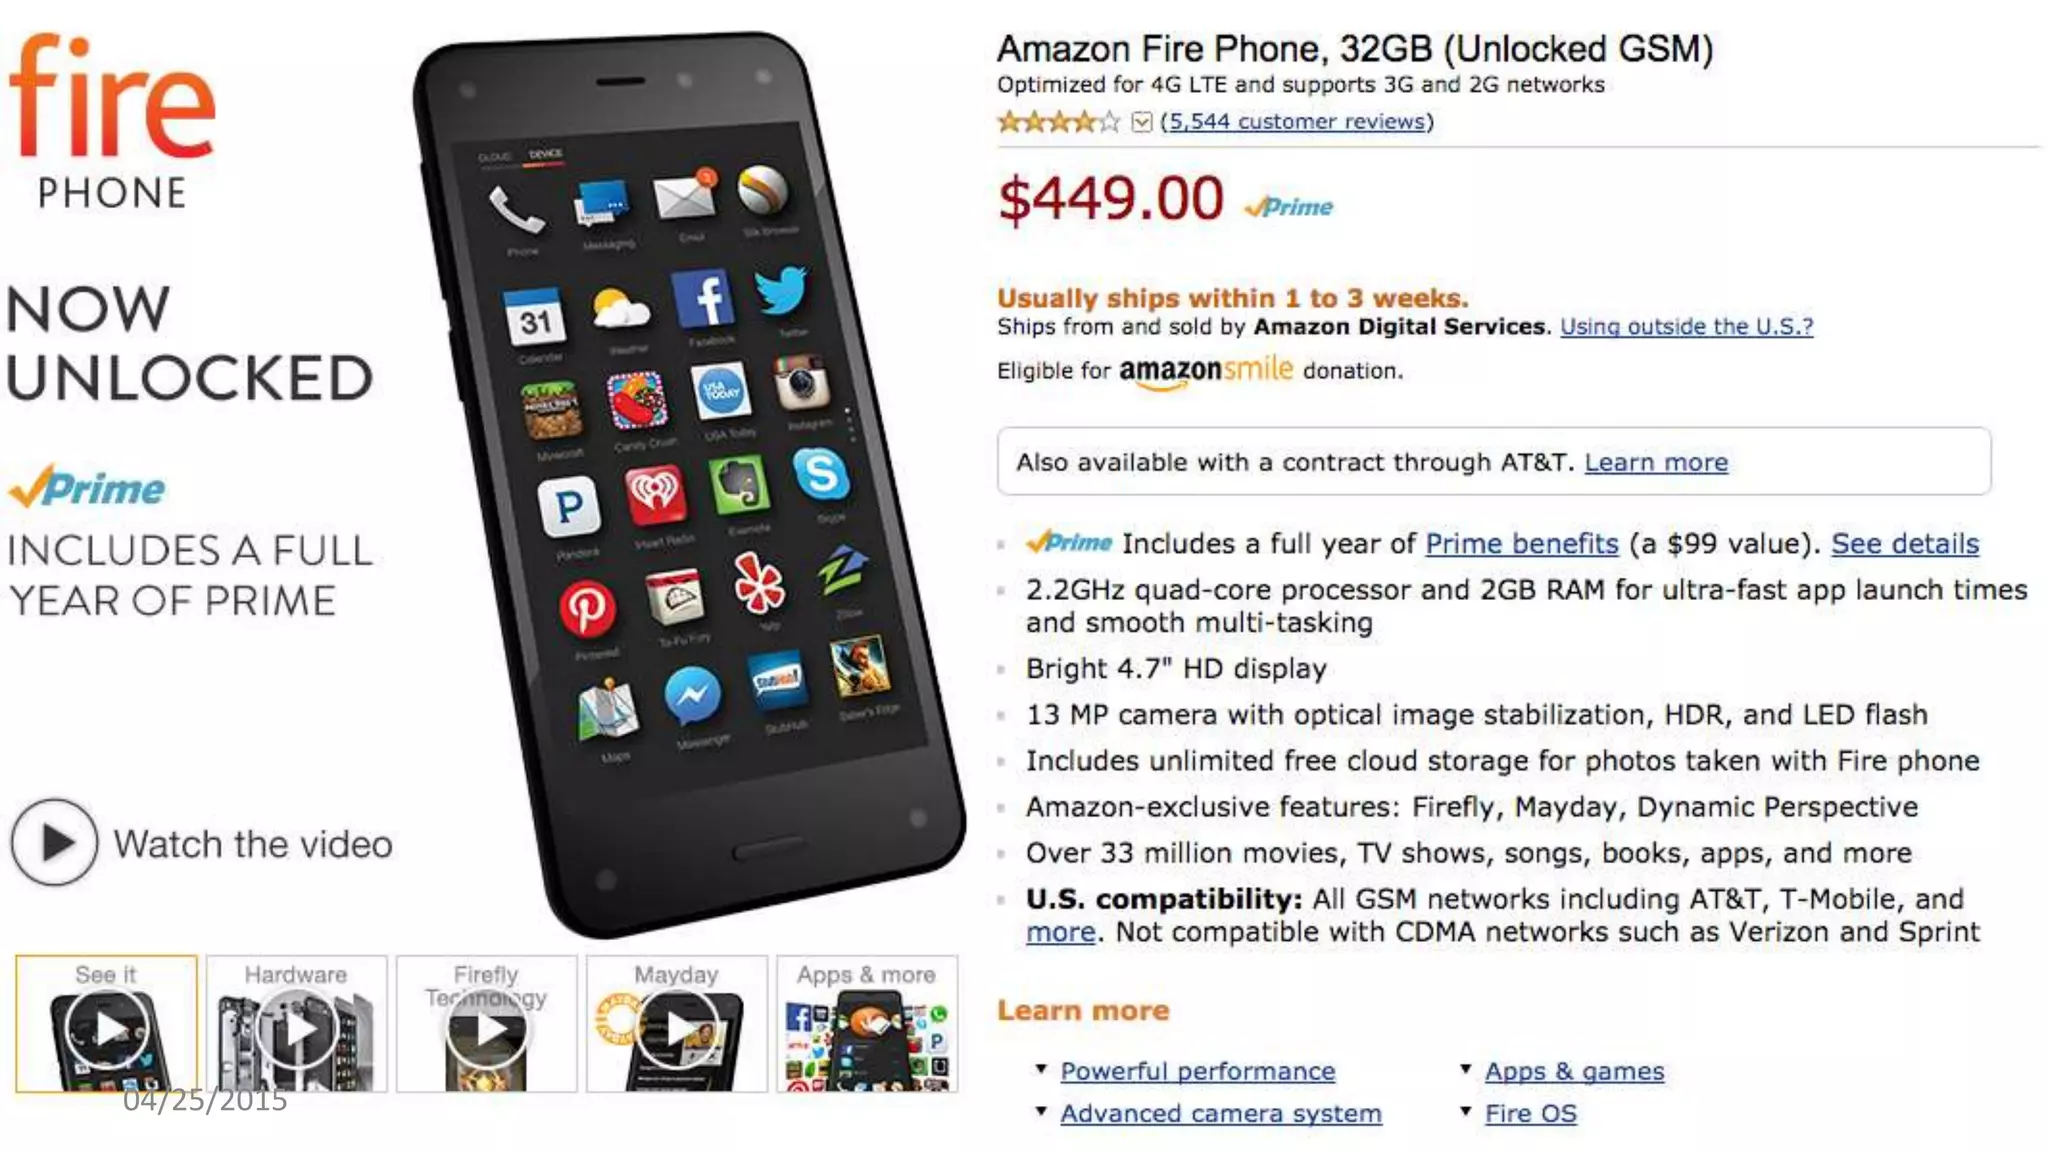Image resolution: width=2048 pixels, height=1152 pixels.
Task: Click the Skype app icon on phone
Action: click(x=821, y=473)
